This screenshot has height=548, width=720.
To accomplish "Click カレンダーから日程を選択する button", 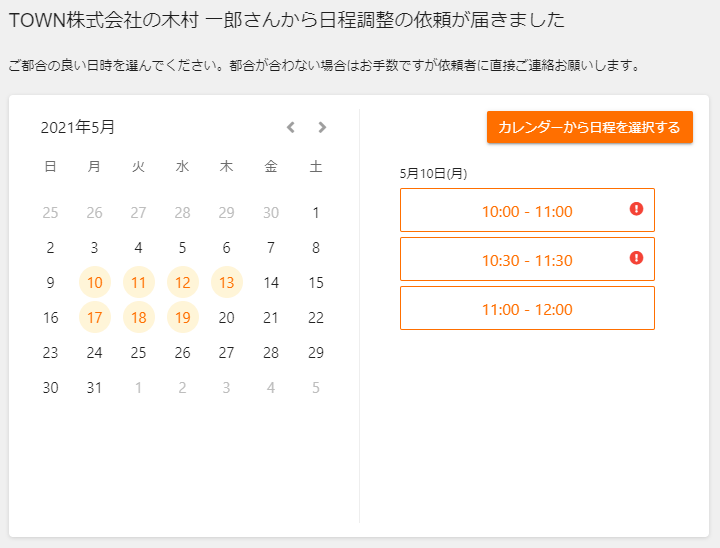I will pos(589,127).
